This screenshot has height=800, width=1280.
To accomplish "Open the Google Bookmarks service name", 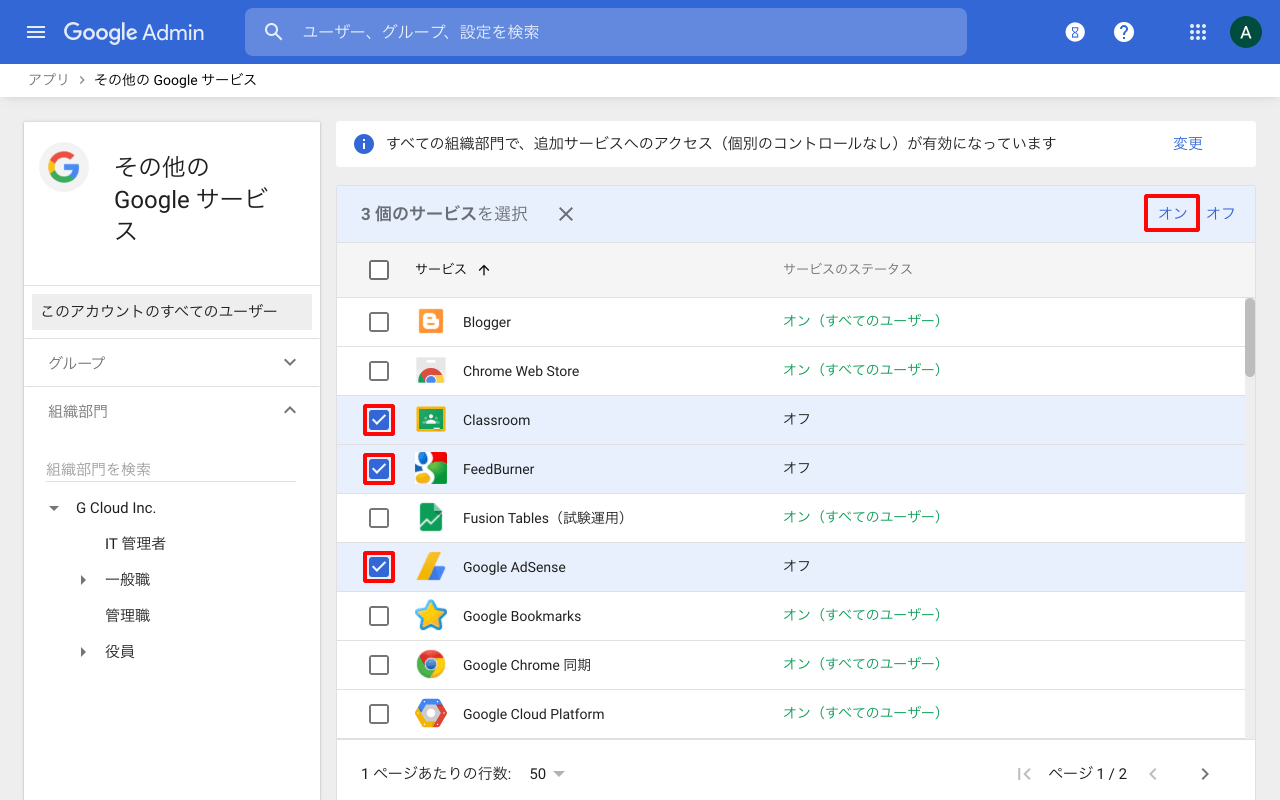I will tap(522, 616).
